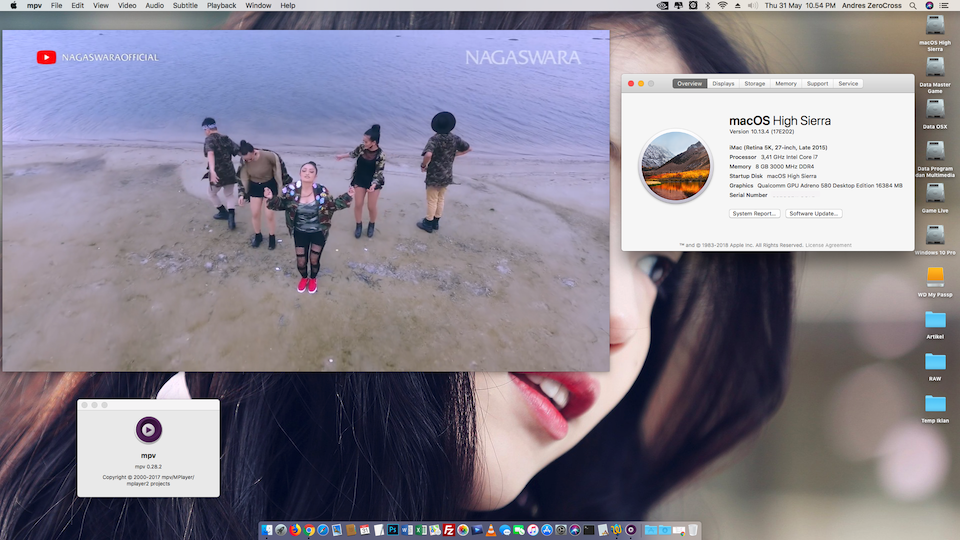Launch Launchpad rocket icon in dock

coord(281,530)
